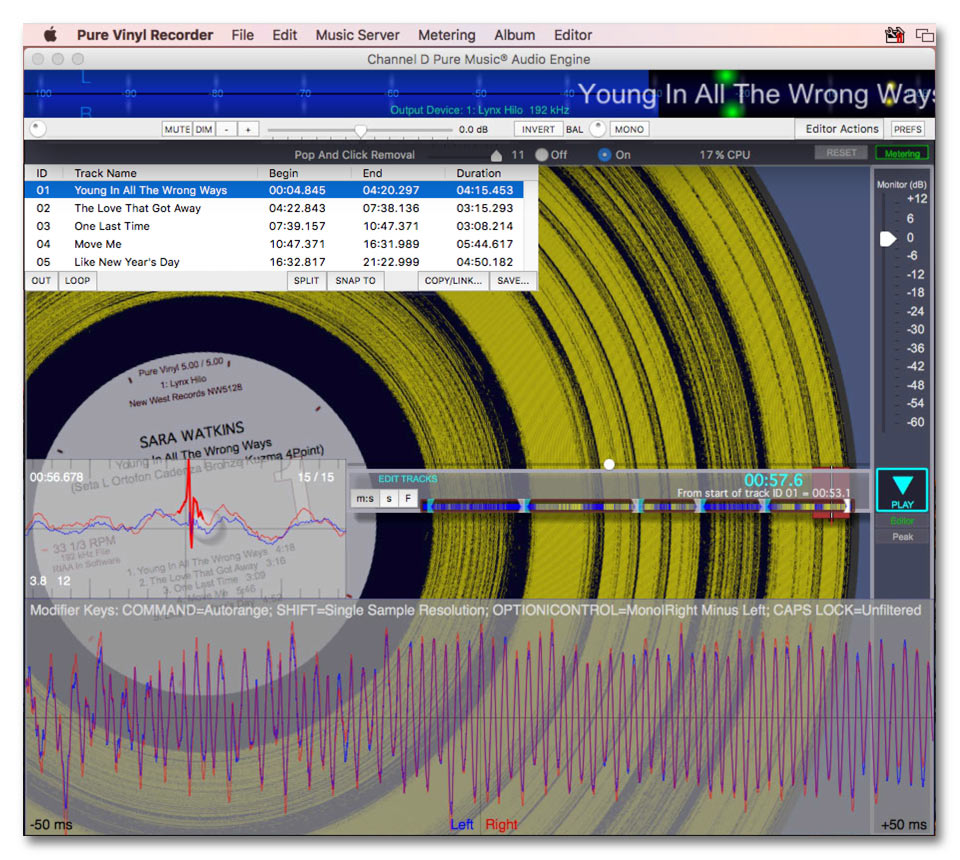
Task: Toggle the INVERT polarity button
Action: tap(538, 129)
